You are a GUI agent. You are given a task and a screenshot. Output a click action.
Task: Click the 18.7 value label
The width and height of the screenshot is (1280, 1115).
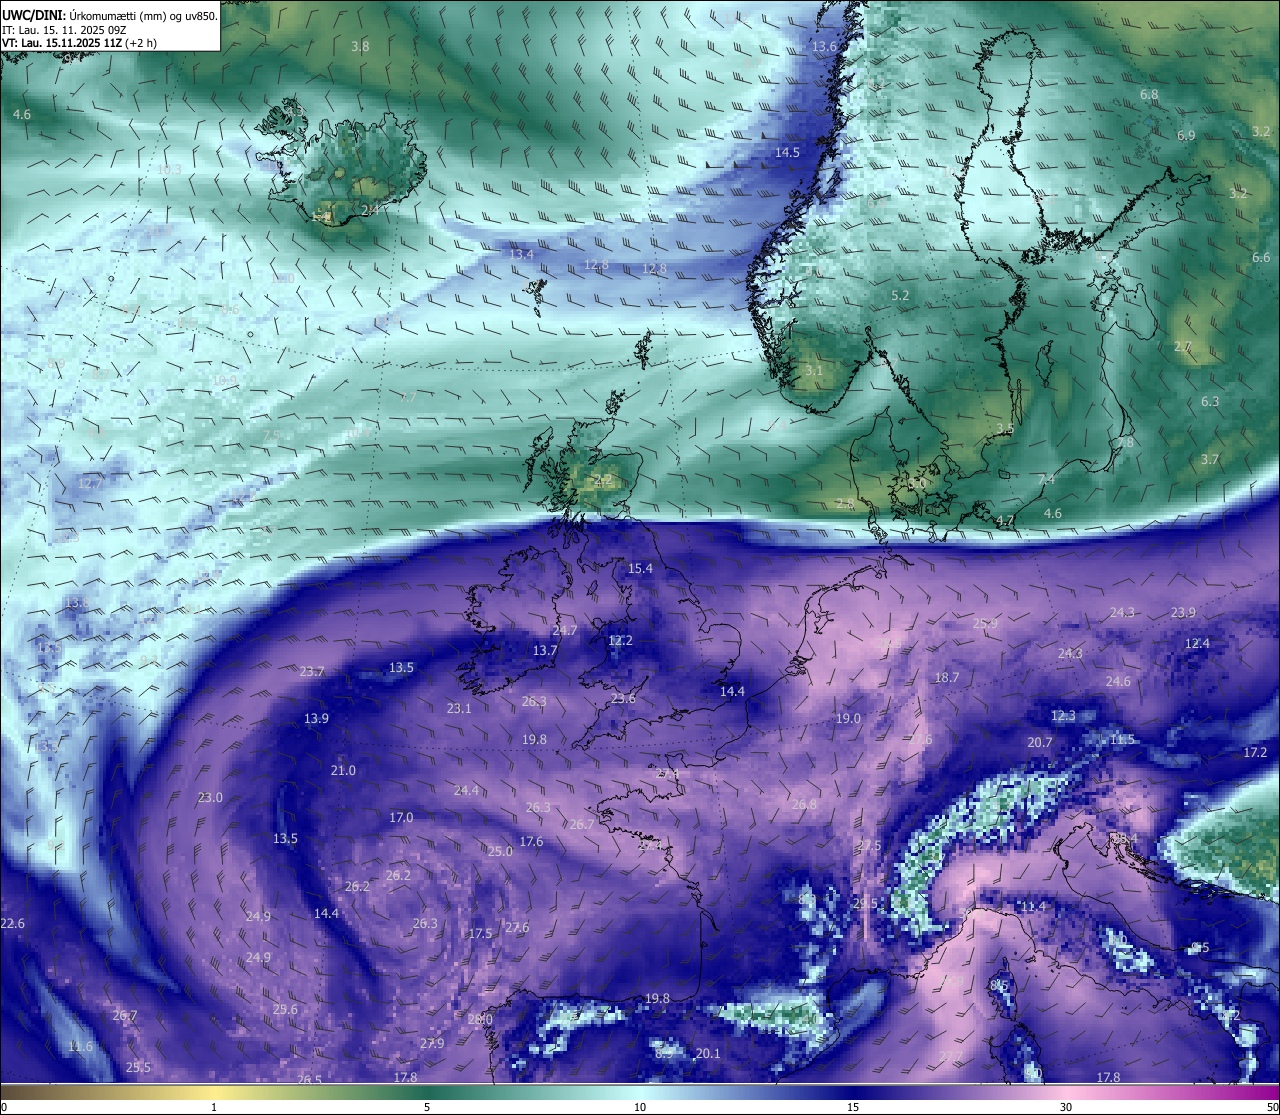[x=947, y=677]
